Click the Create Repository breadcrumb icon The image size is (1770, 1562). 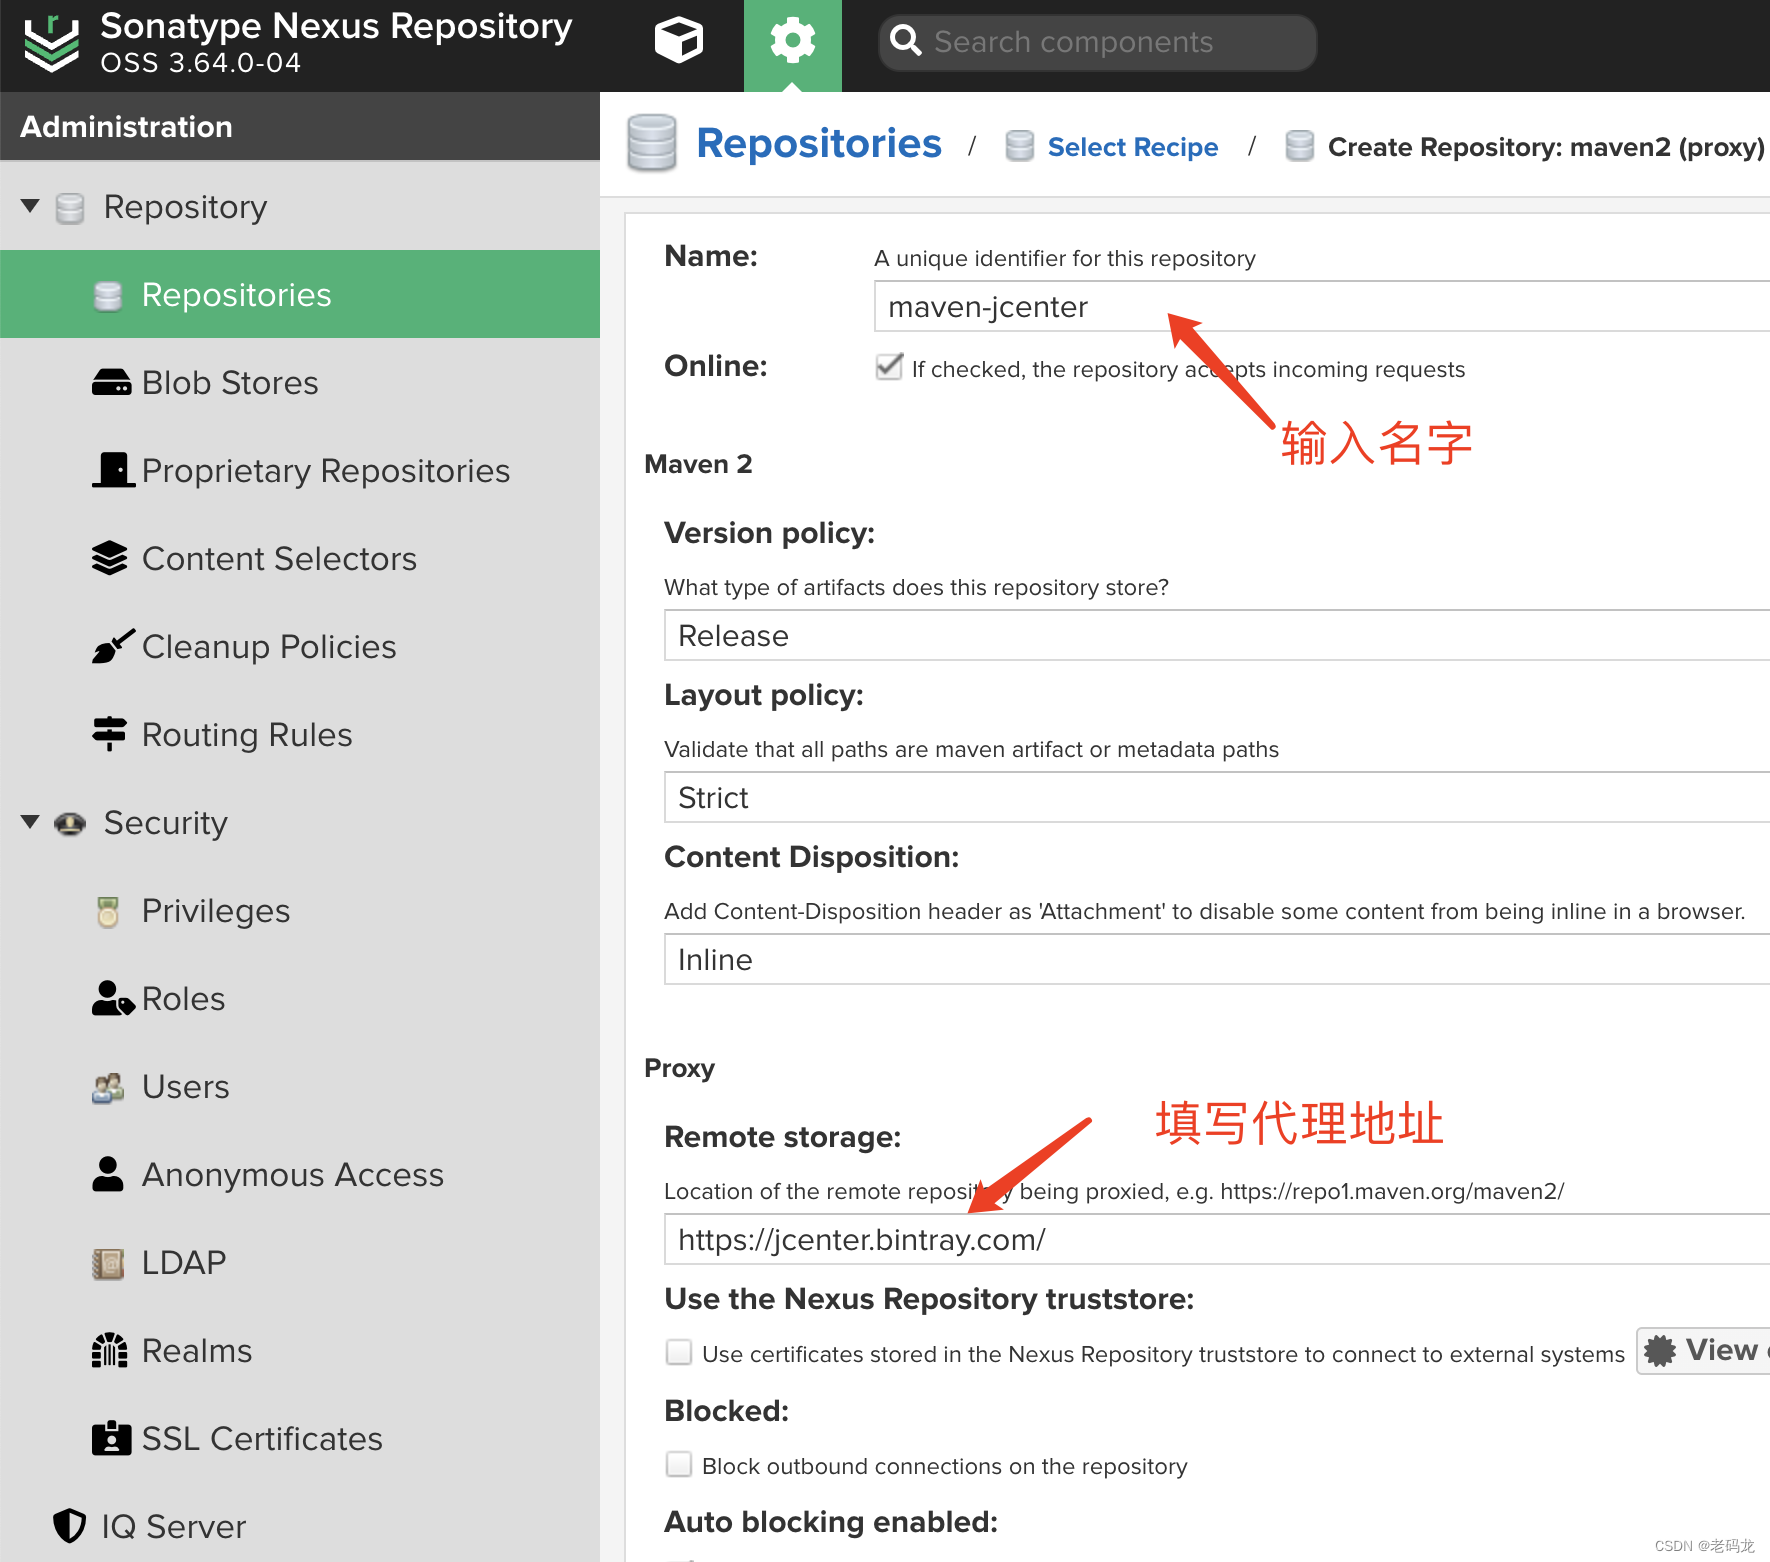[x=1300, y=146]
